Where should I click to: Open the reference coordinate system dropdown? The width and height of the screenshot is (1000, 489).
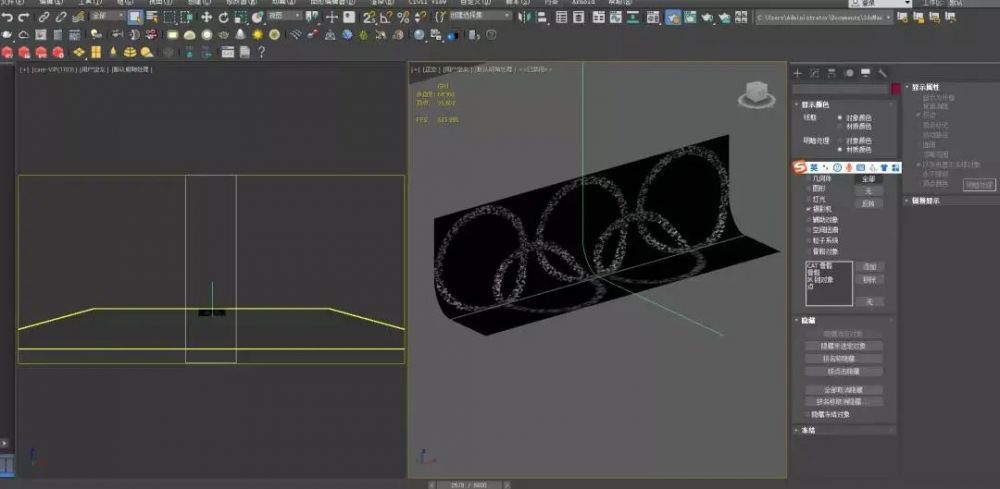pyautogui.click(x=284, y=15)
